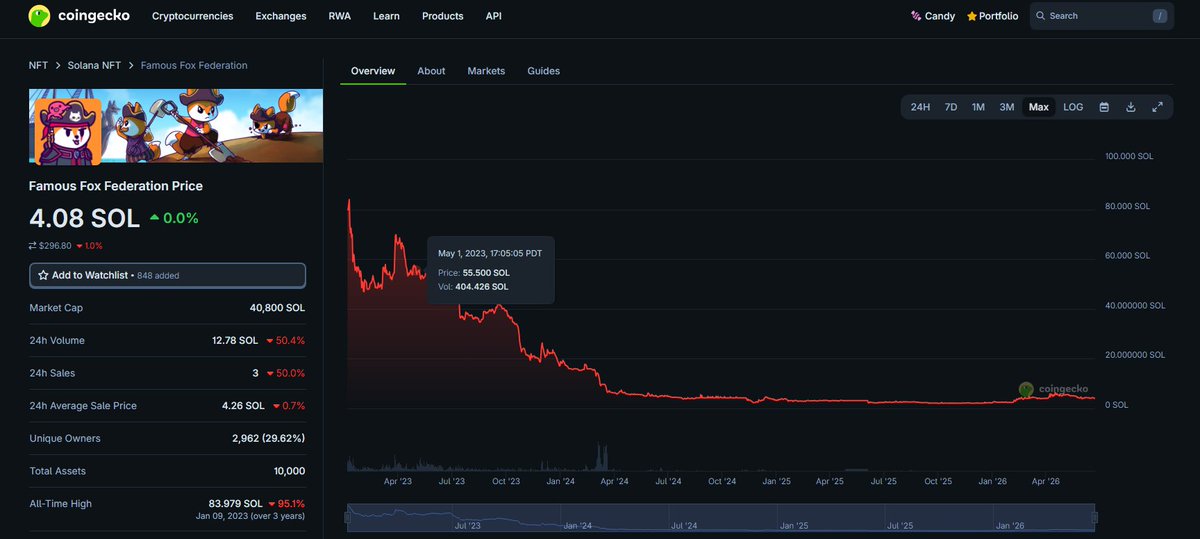This screenshot has height=539, width=1200.
Task: Open the calendar date range picker icon
Action: click(x=1104, y=107)
